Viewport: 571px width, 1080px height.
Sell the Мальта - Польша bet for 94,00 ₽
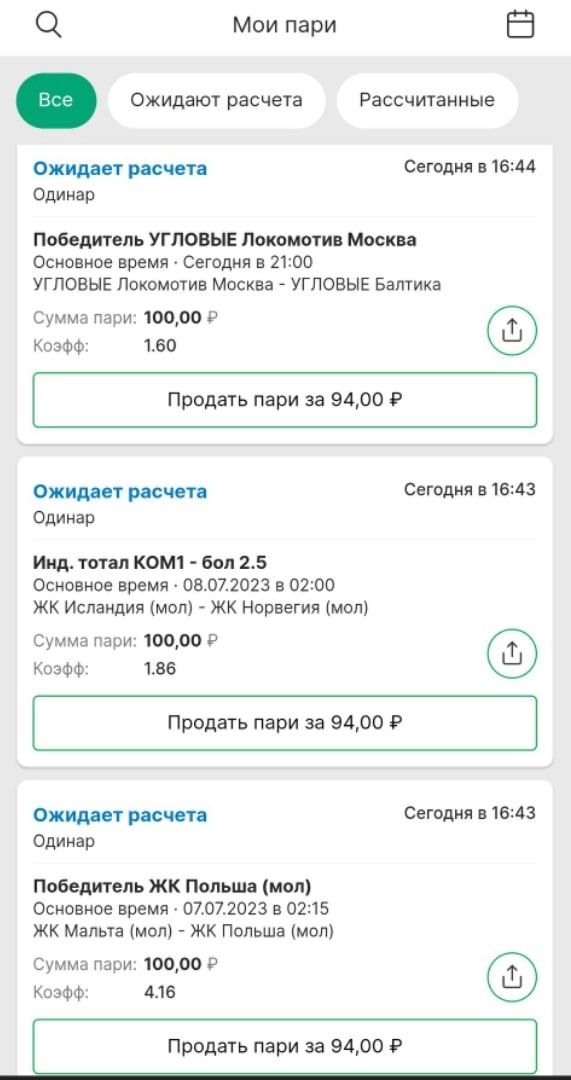[284, 1046]
